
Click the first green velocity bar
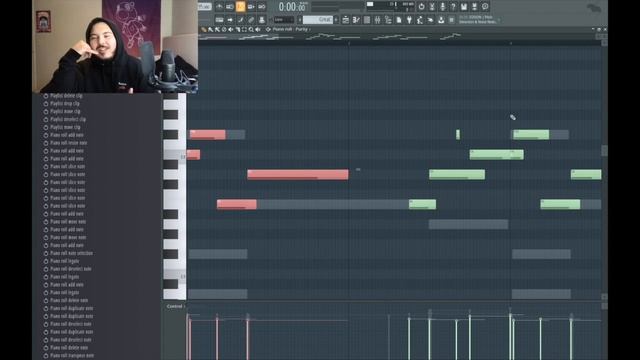409,337
